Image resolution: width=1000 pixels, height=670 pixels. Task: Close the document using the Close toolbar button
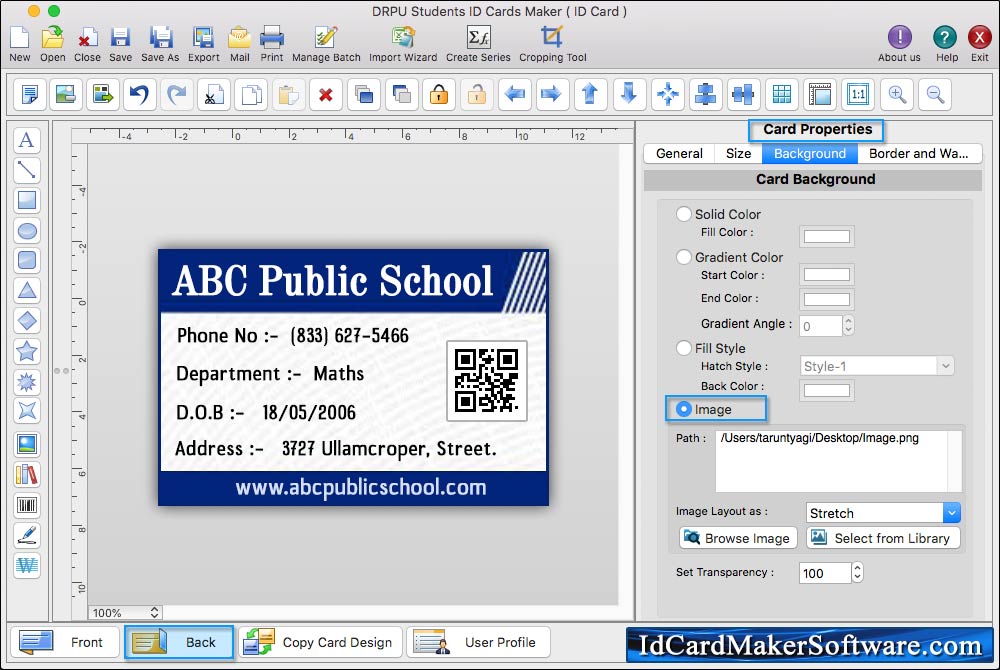87,44
